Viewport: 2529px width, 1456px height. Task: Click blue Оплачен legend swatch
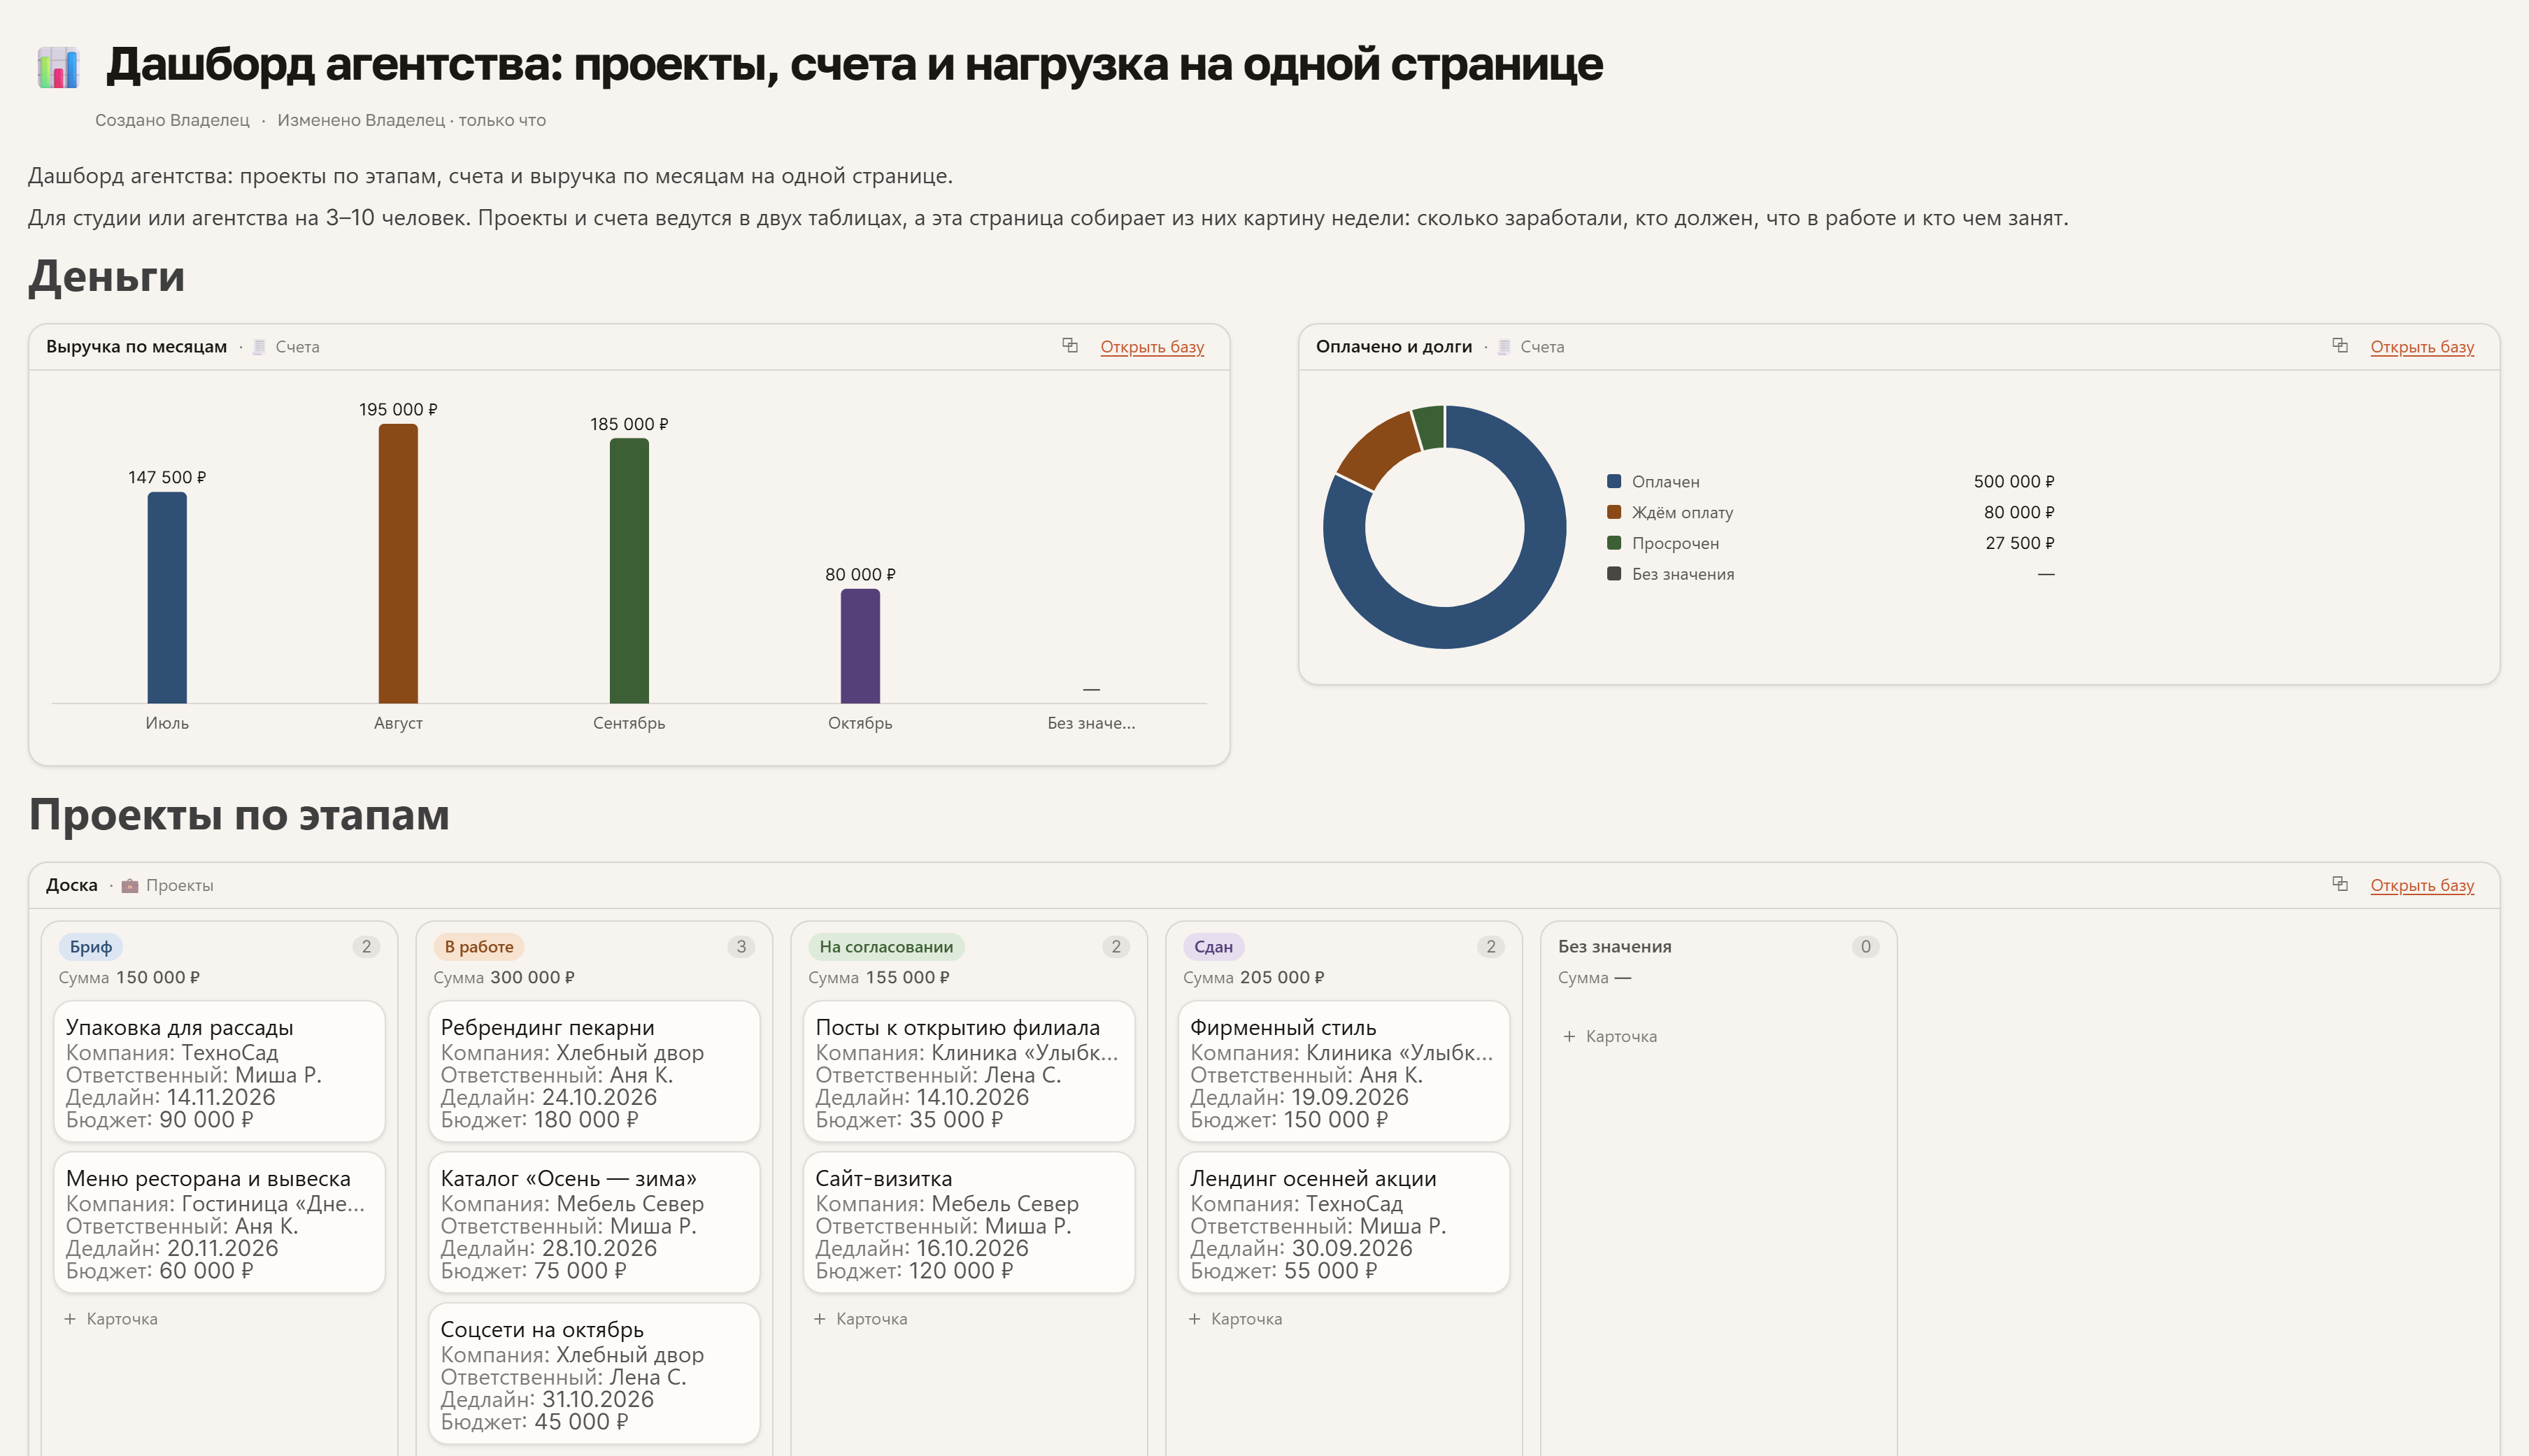click(x=1614, y=481)
